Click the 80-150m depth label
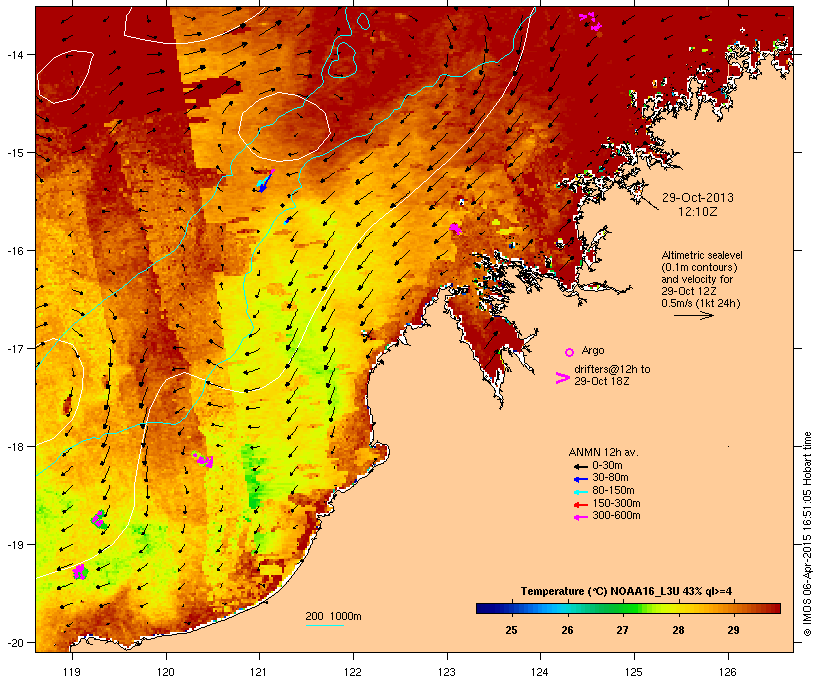This screenshot has width=820, height=680. pos(613,491)
